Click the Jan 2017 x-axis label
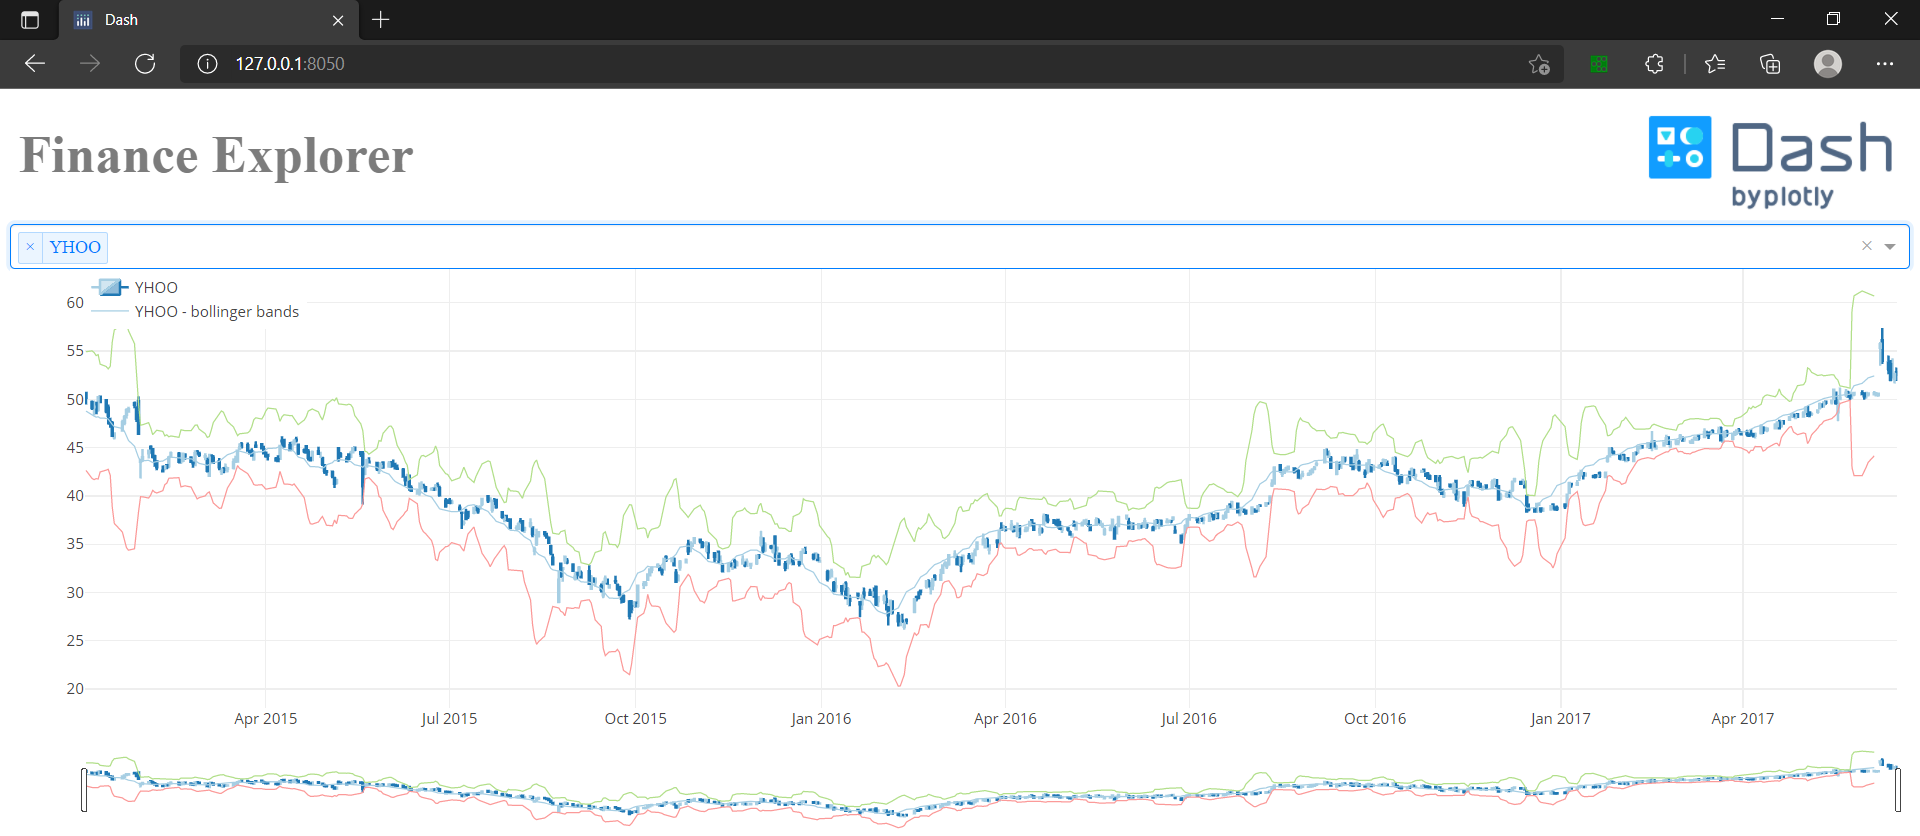This screenshot has width=1920, height=836. click(x=1560, y=719)
